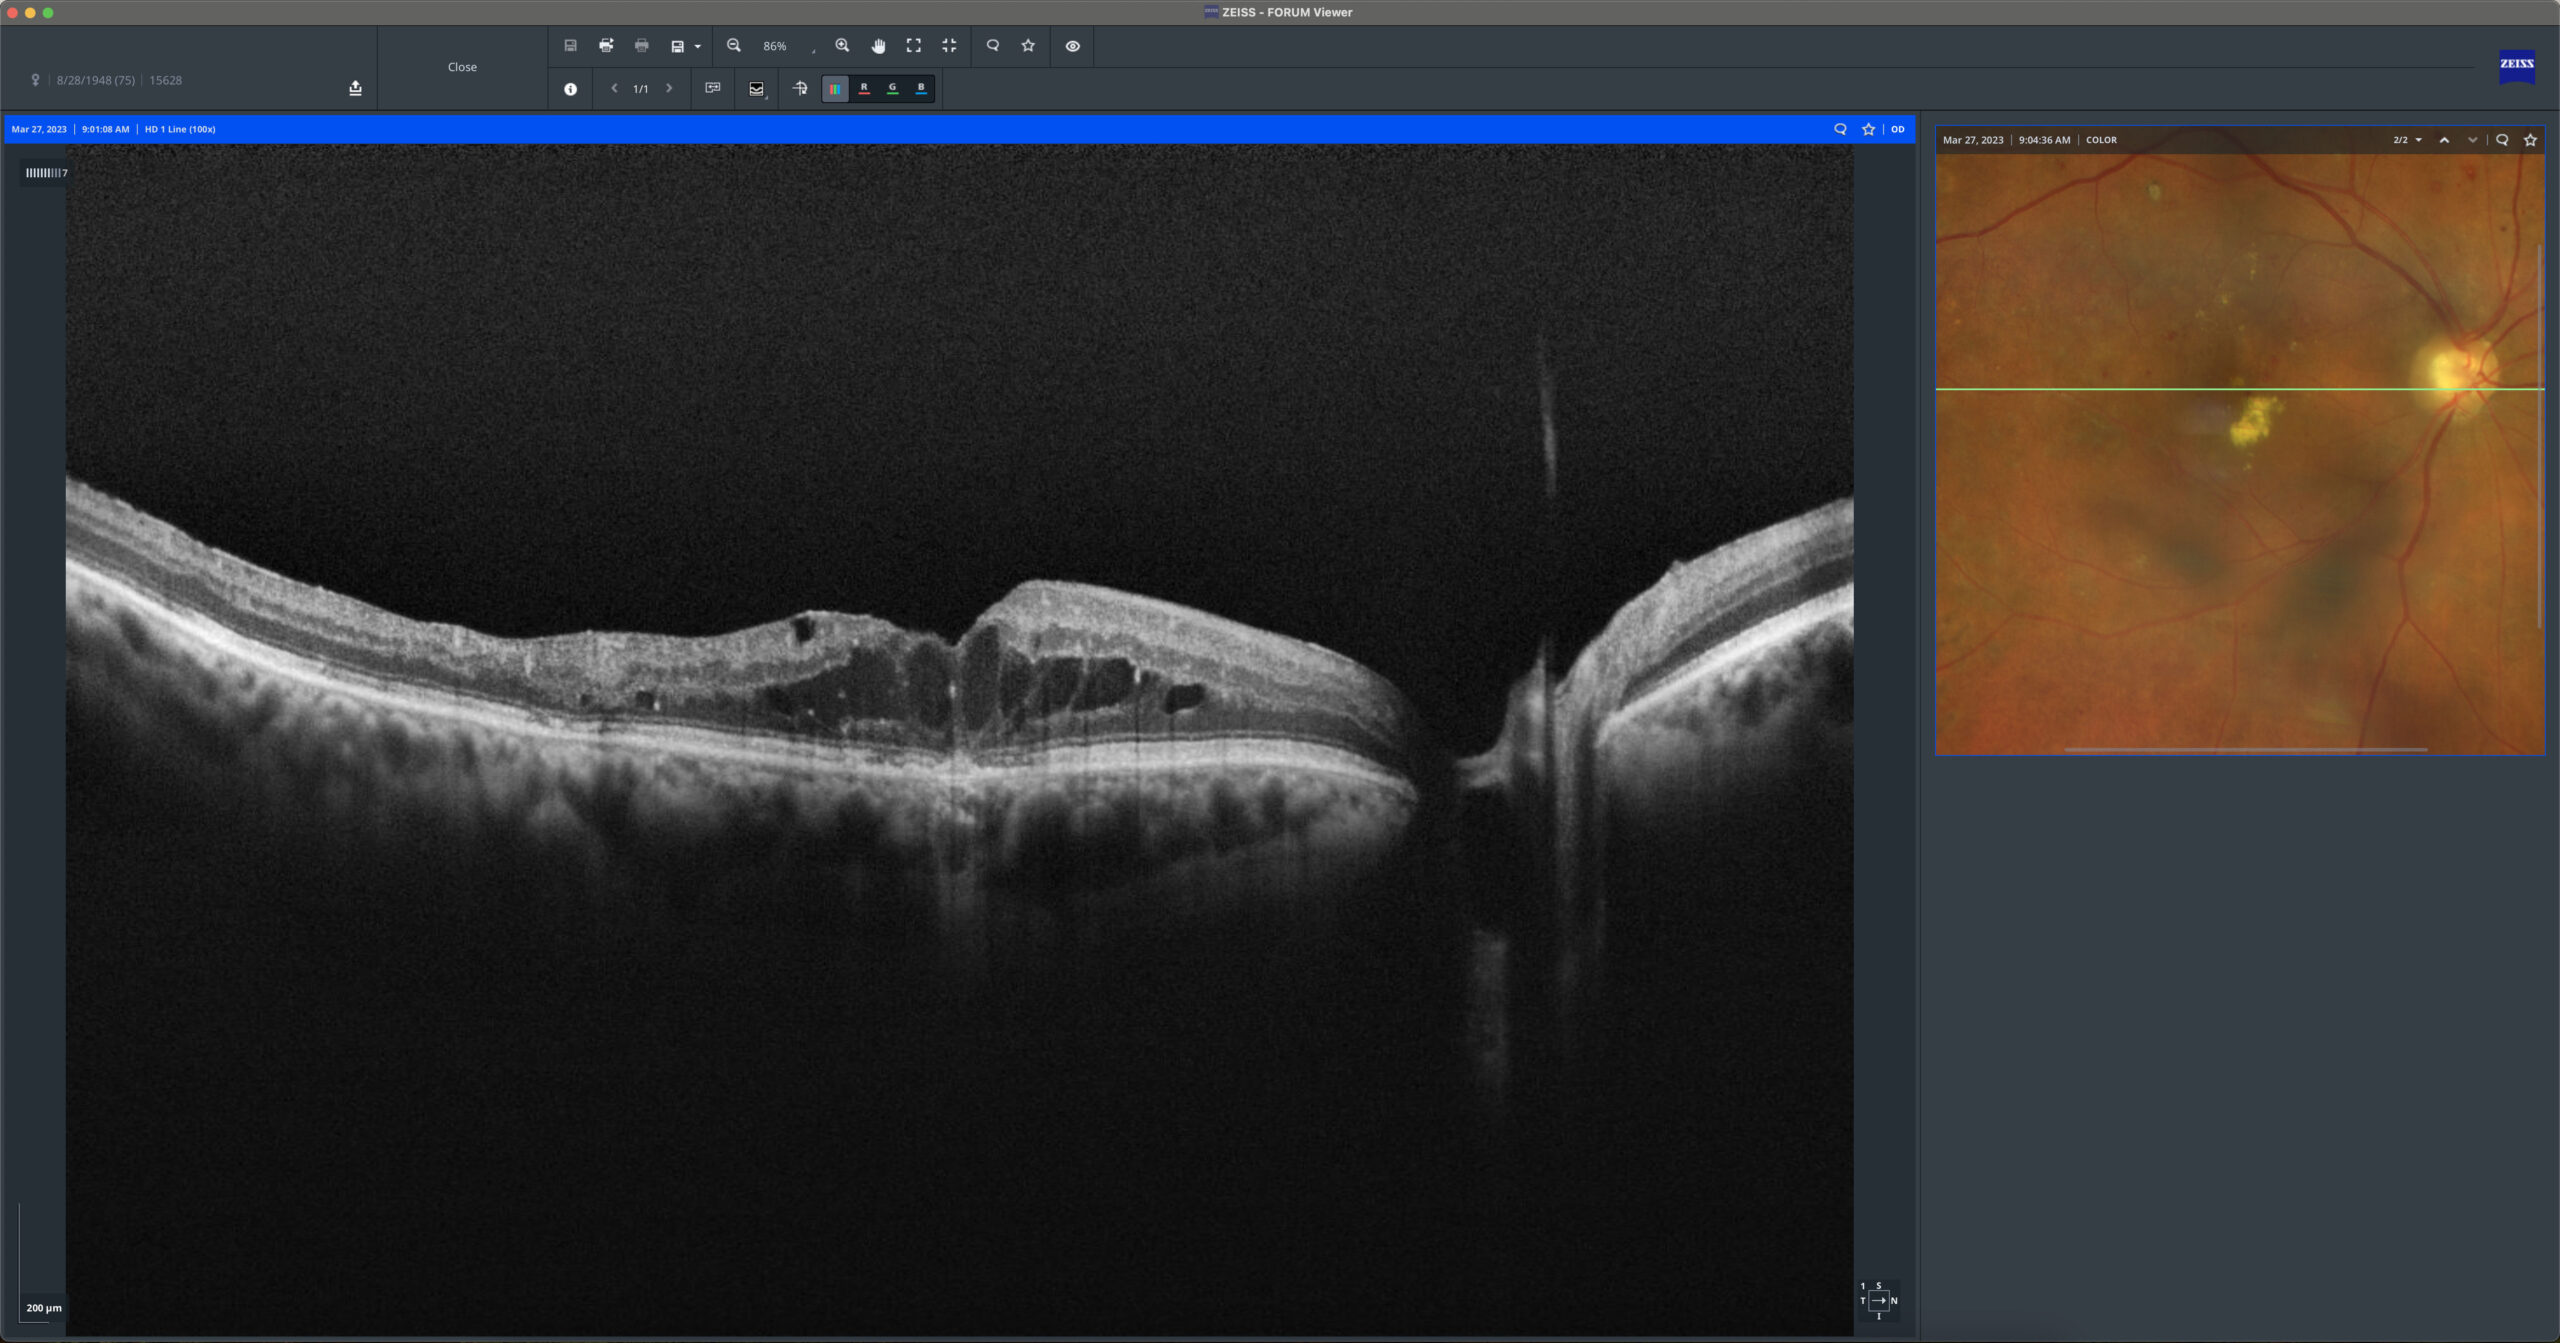2560x1343 pixels.
Task: Open comments from the top toolbar
Action: (993, 46)
